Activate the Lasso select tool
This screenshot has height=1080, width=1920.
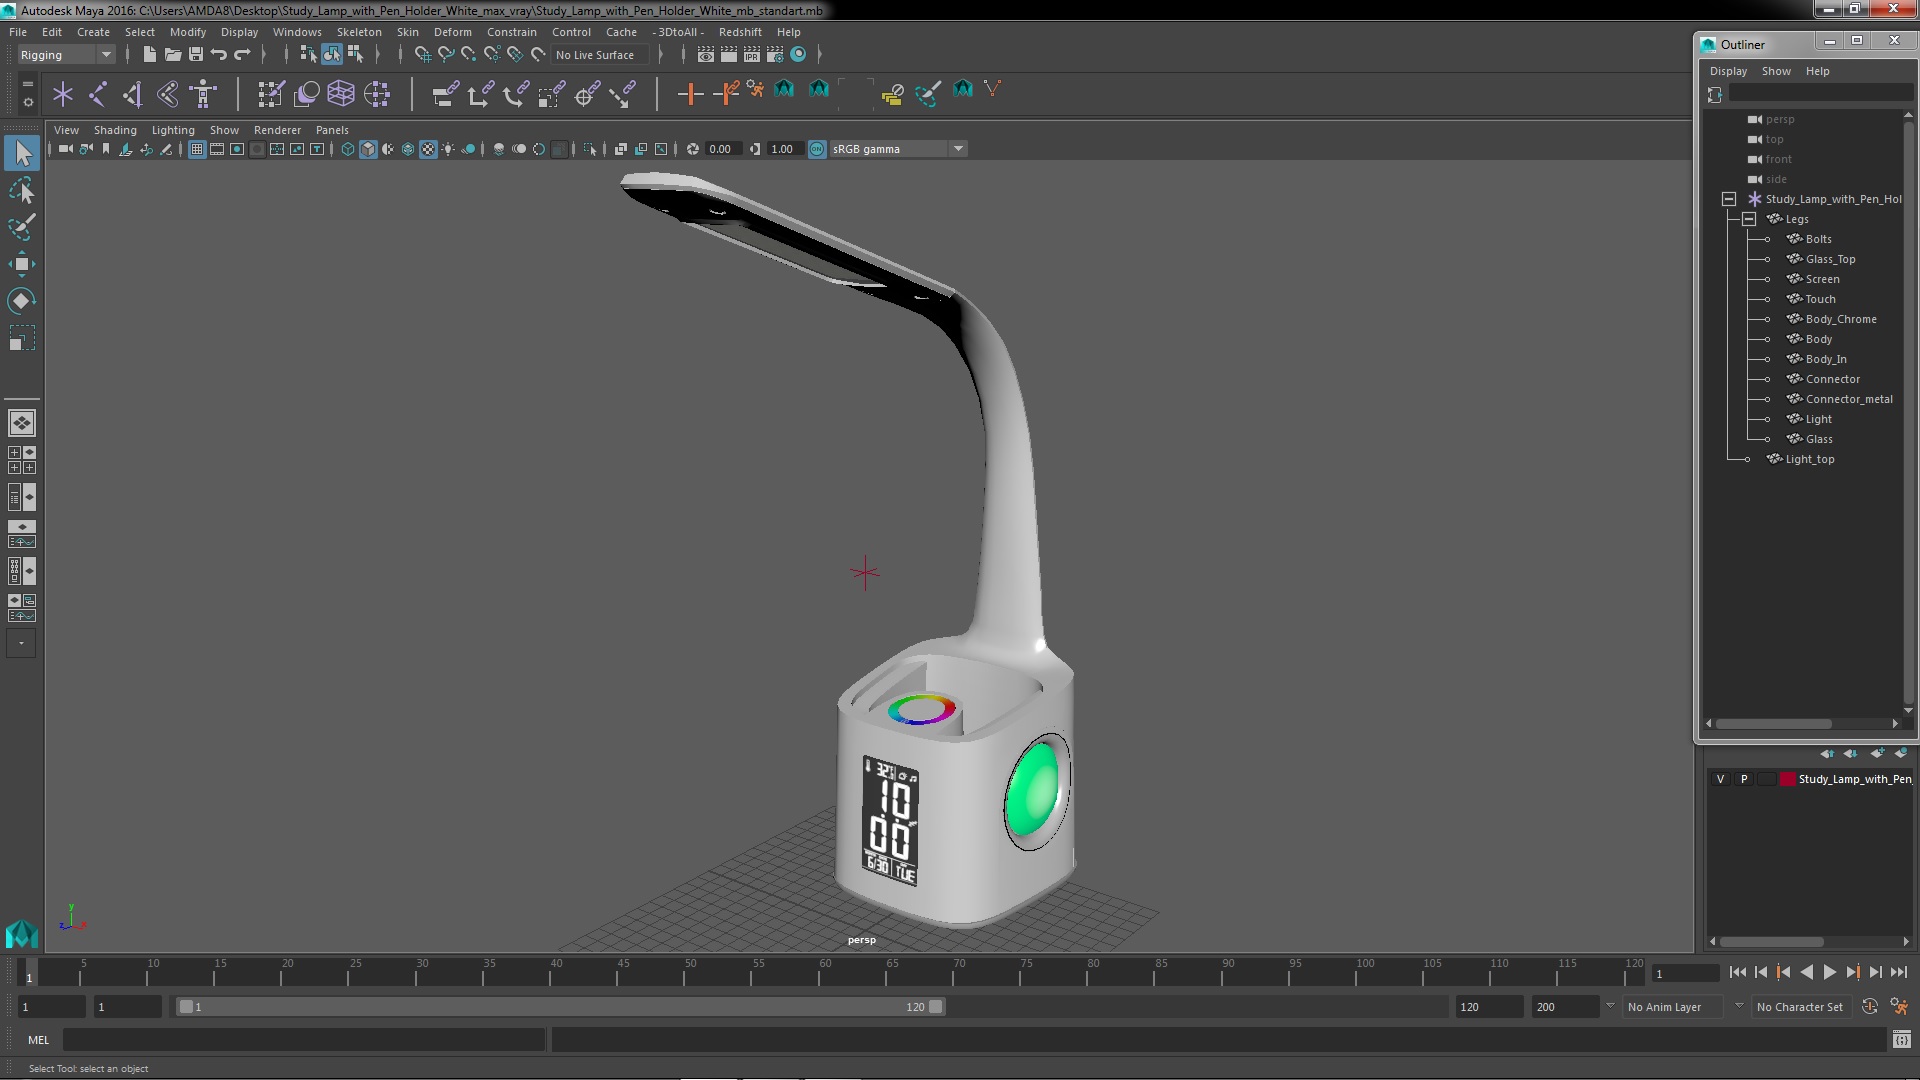click(22, 190)
